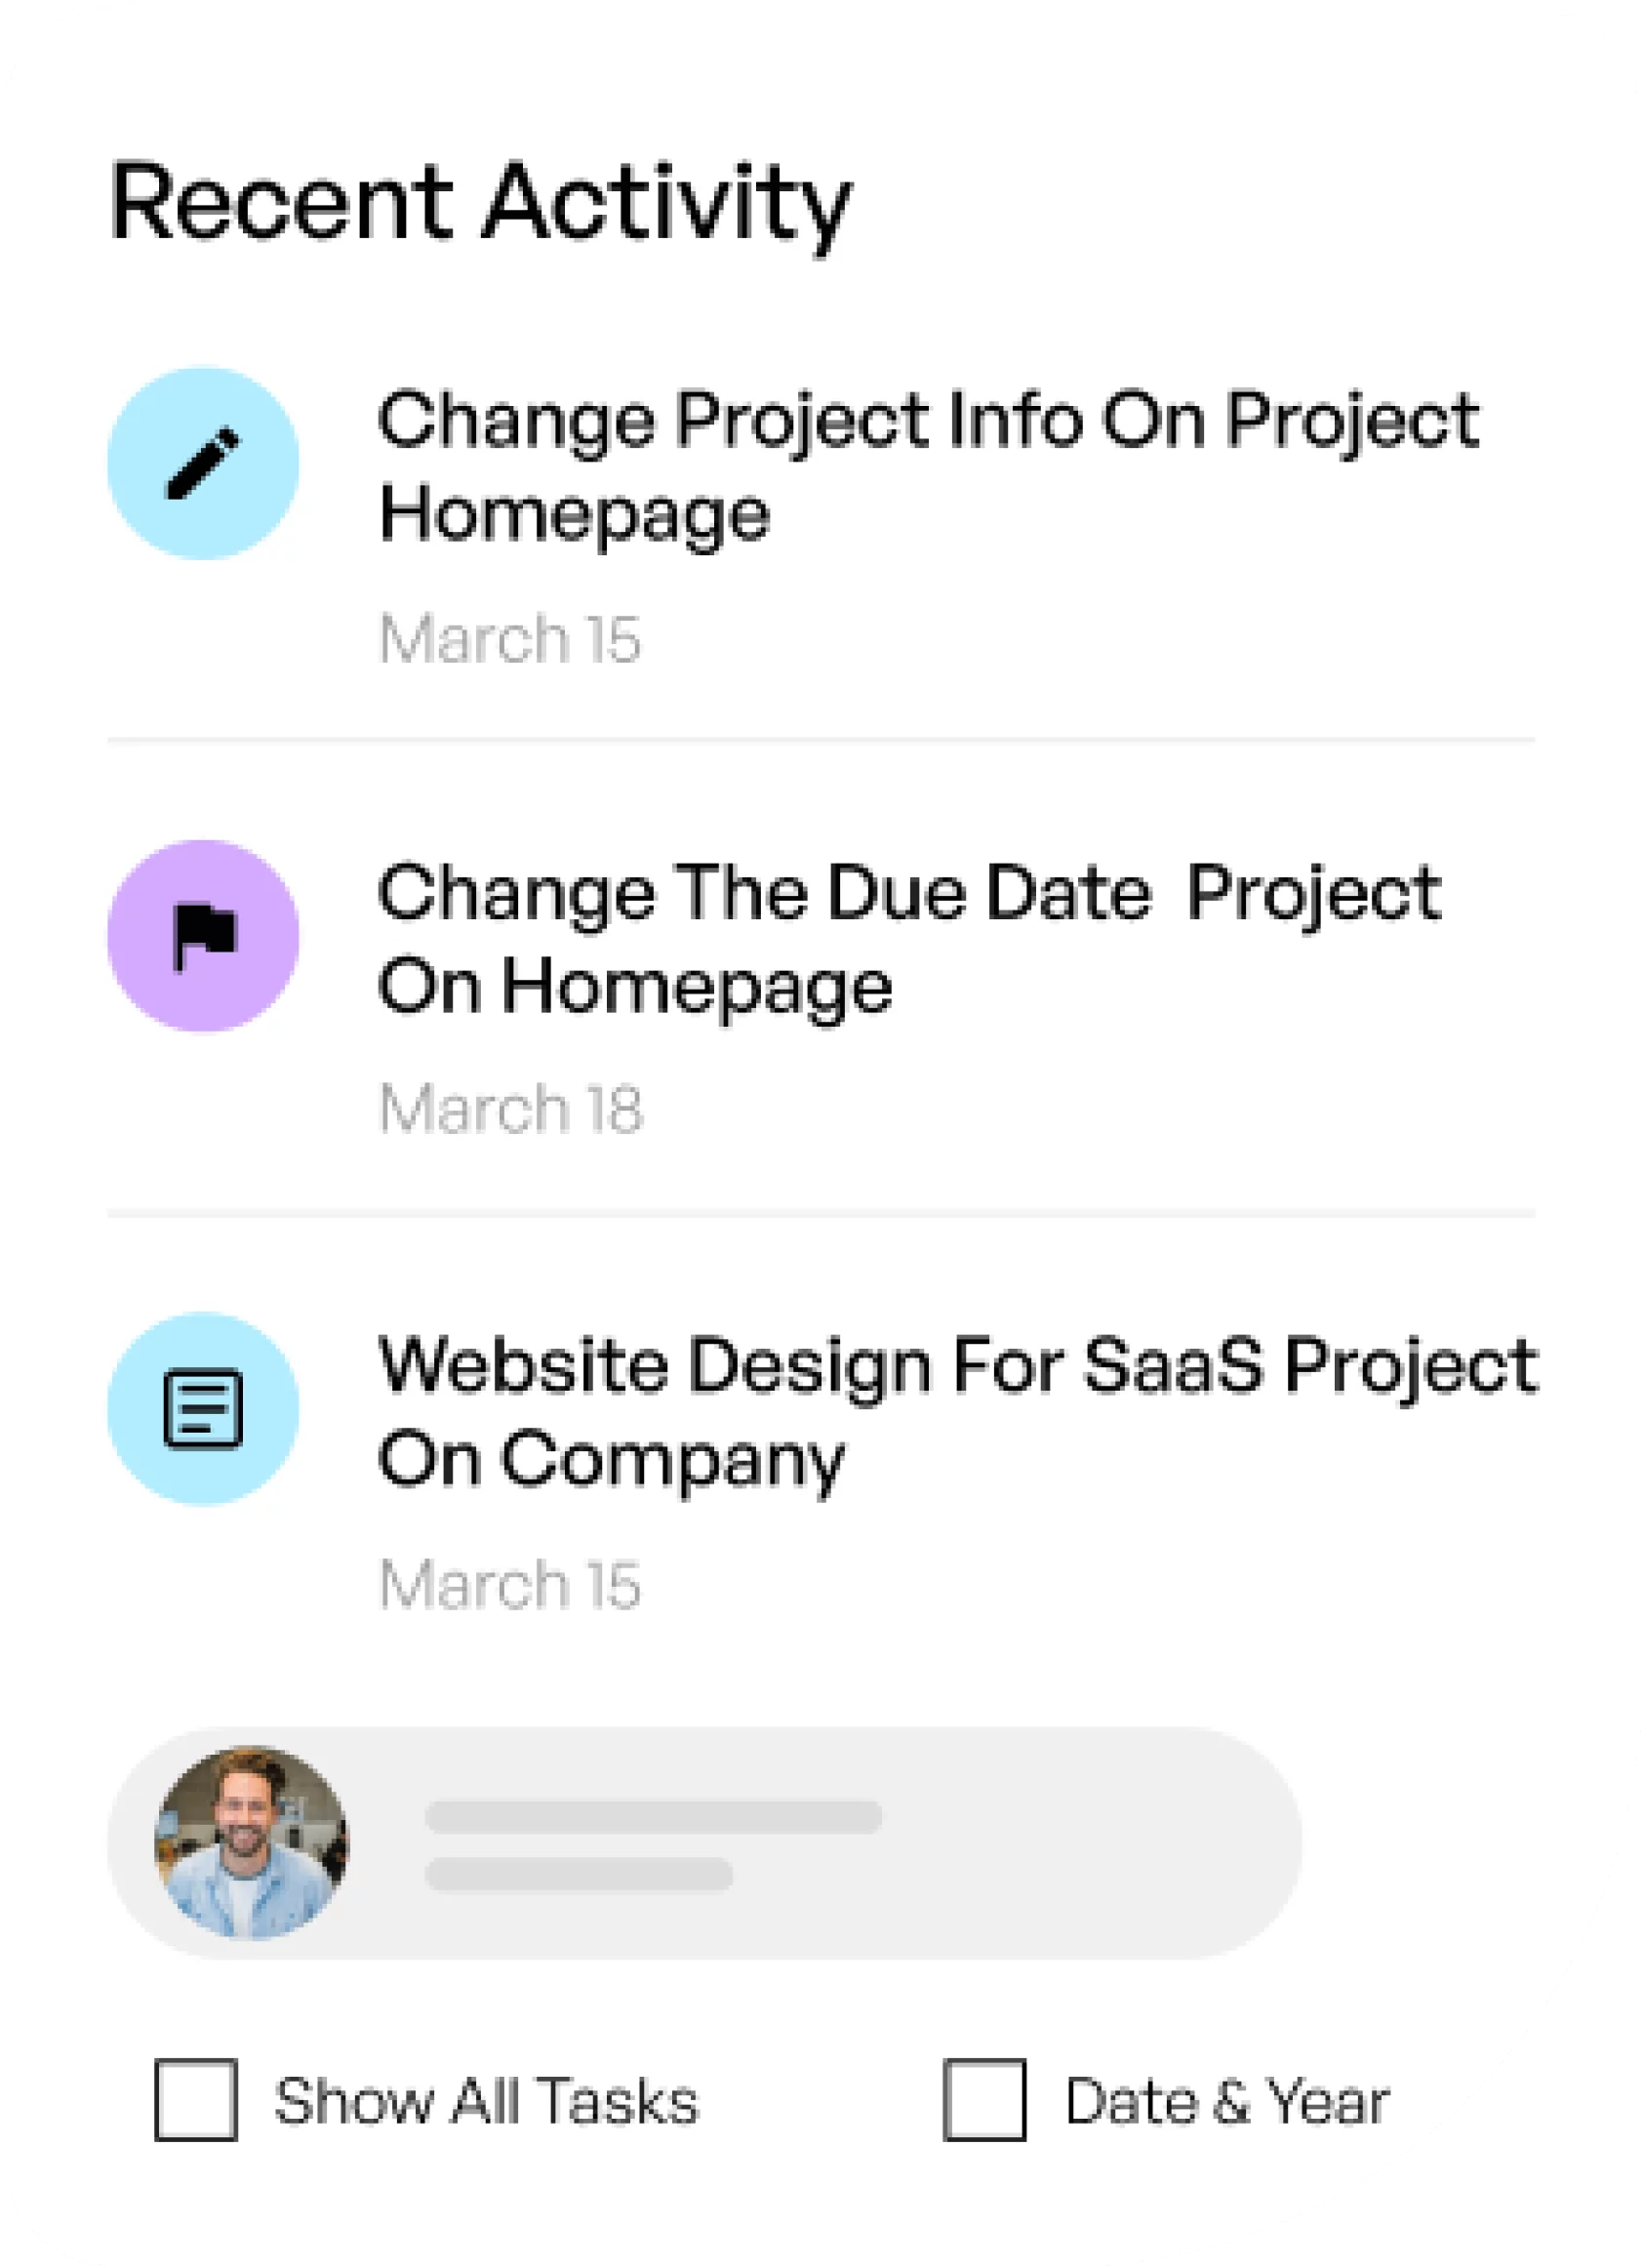The height and width of the screenshot is (2268, 1643).
Task: Click the "Show All Tasks" text label
Action: [x=486, y=2101]
